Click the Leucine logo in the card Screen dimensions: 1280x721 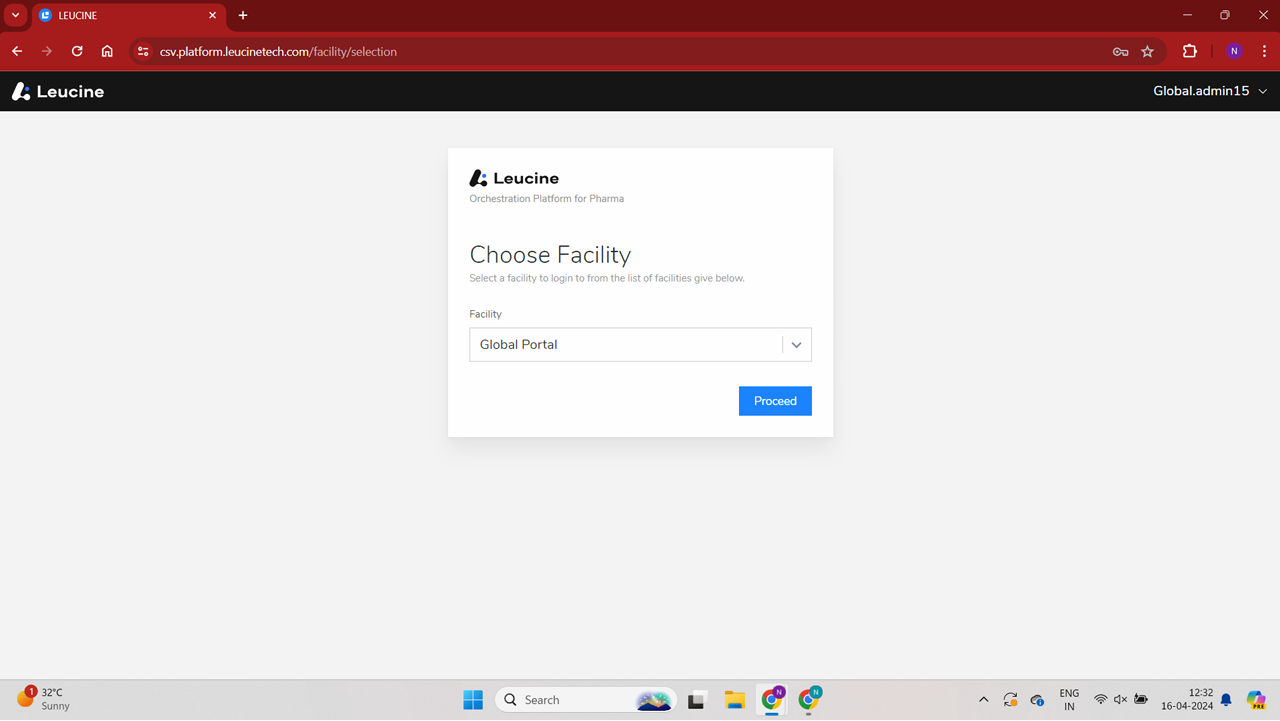click(514, 178)
